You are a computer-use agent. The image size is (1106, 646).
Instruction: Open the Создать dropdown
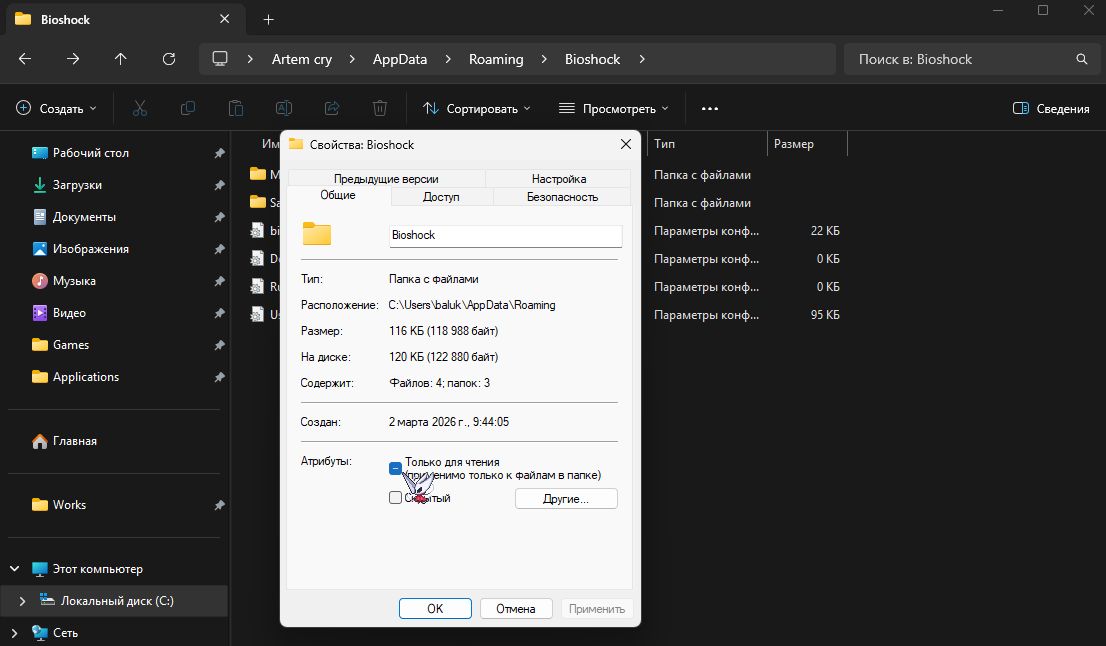56,109
